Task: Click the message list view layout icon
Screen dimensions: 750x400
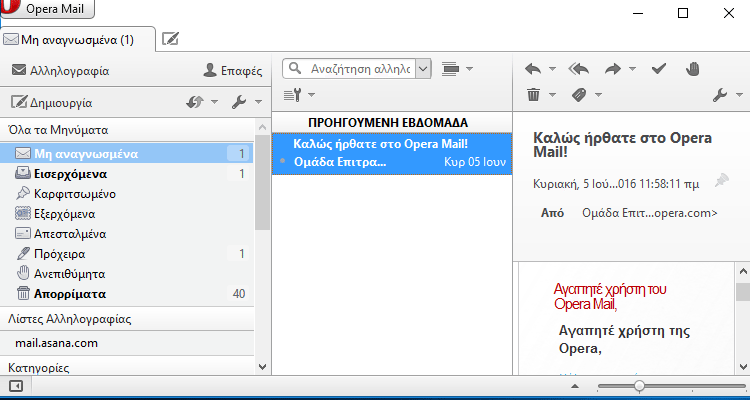Action: tap(451, 69)
